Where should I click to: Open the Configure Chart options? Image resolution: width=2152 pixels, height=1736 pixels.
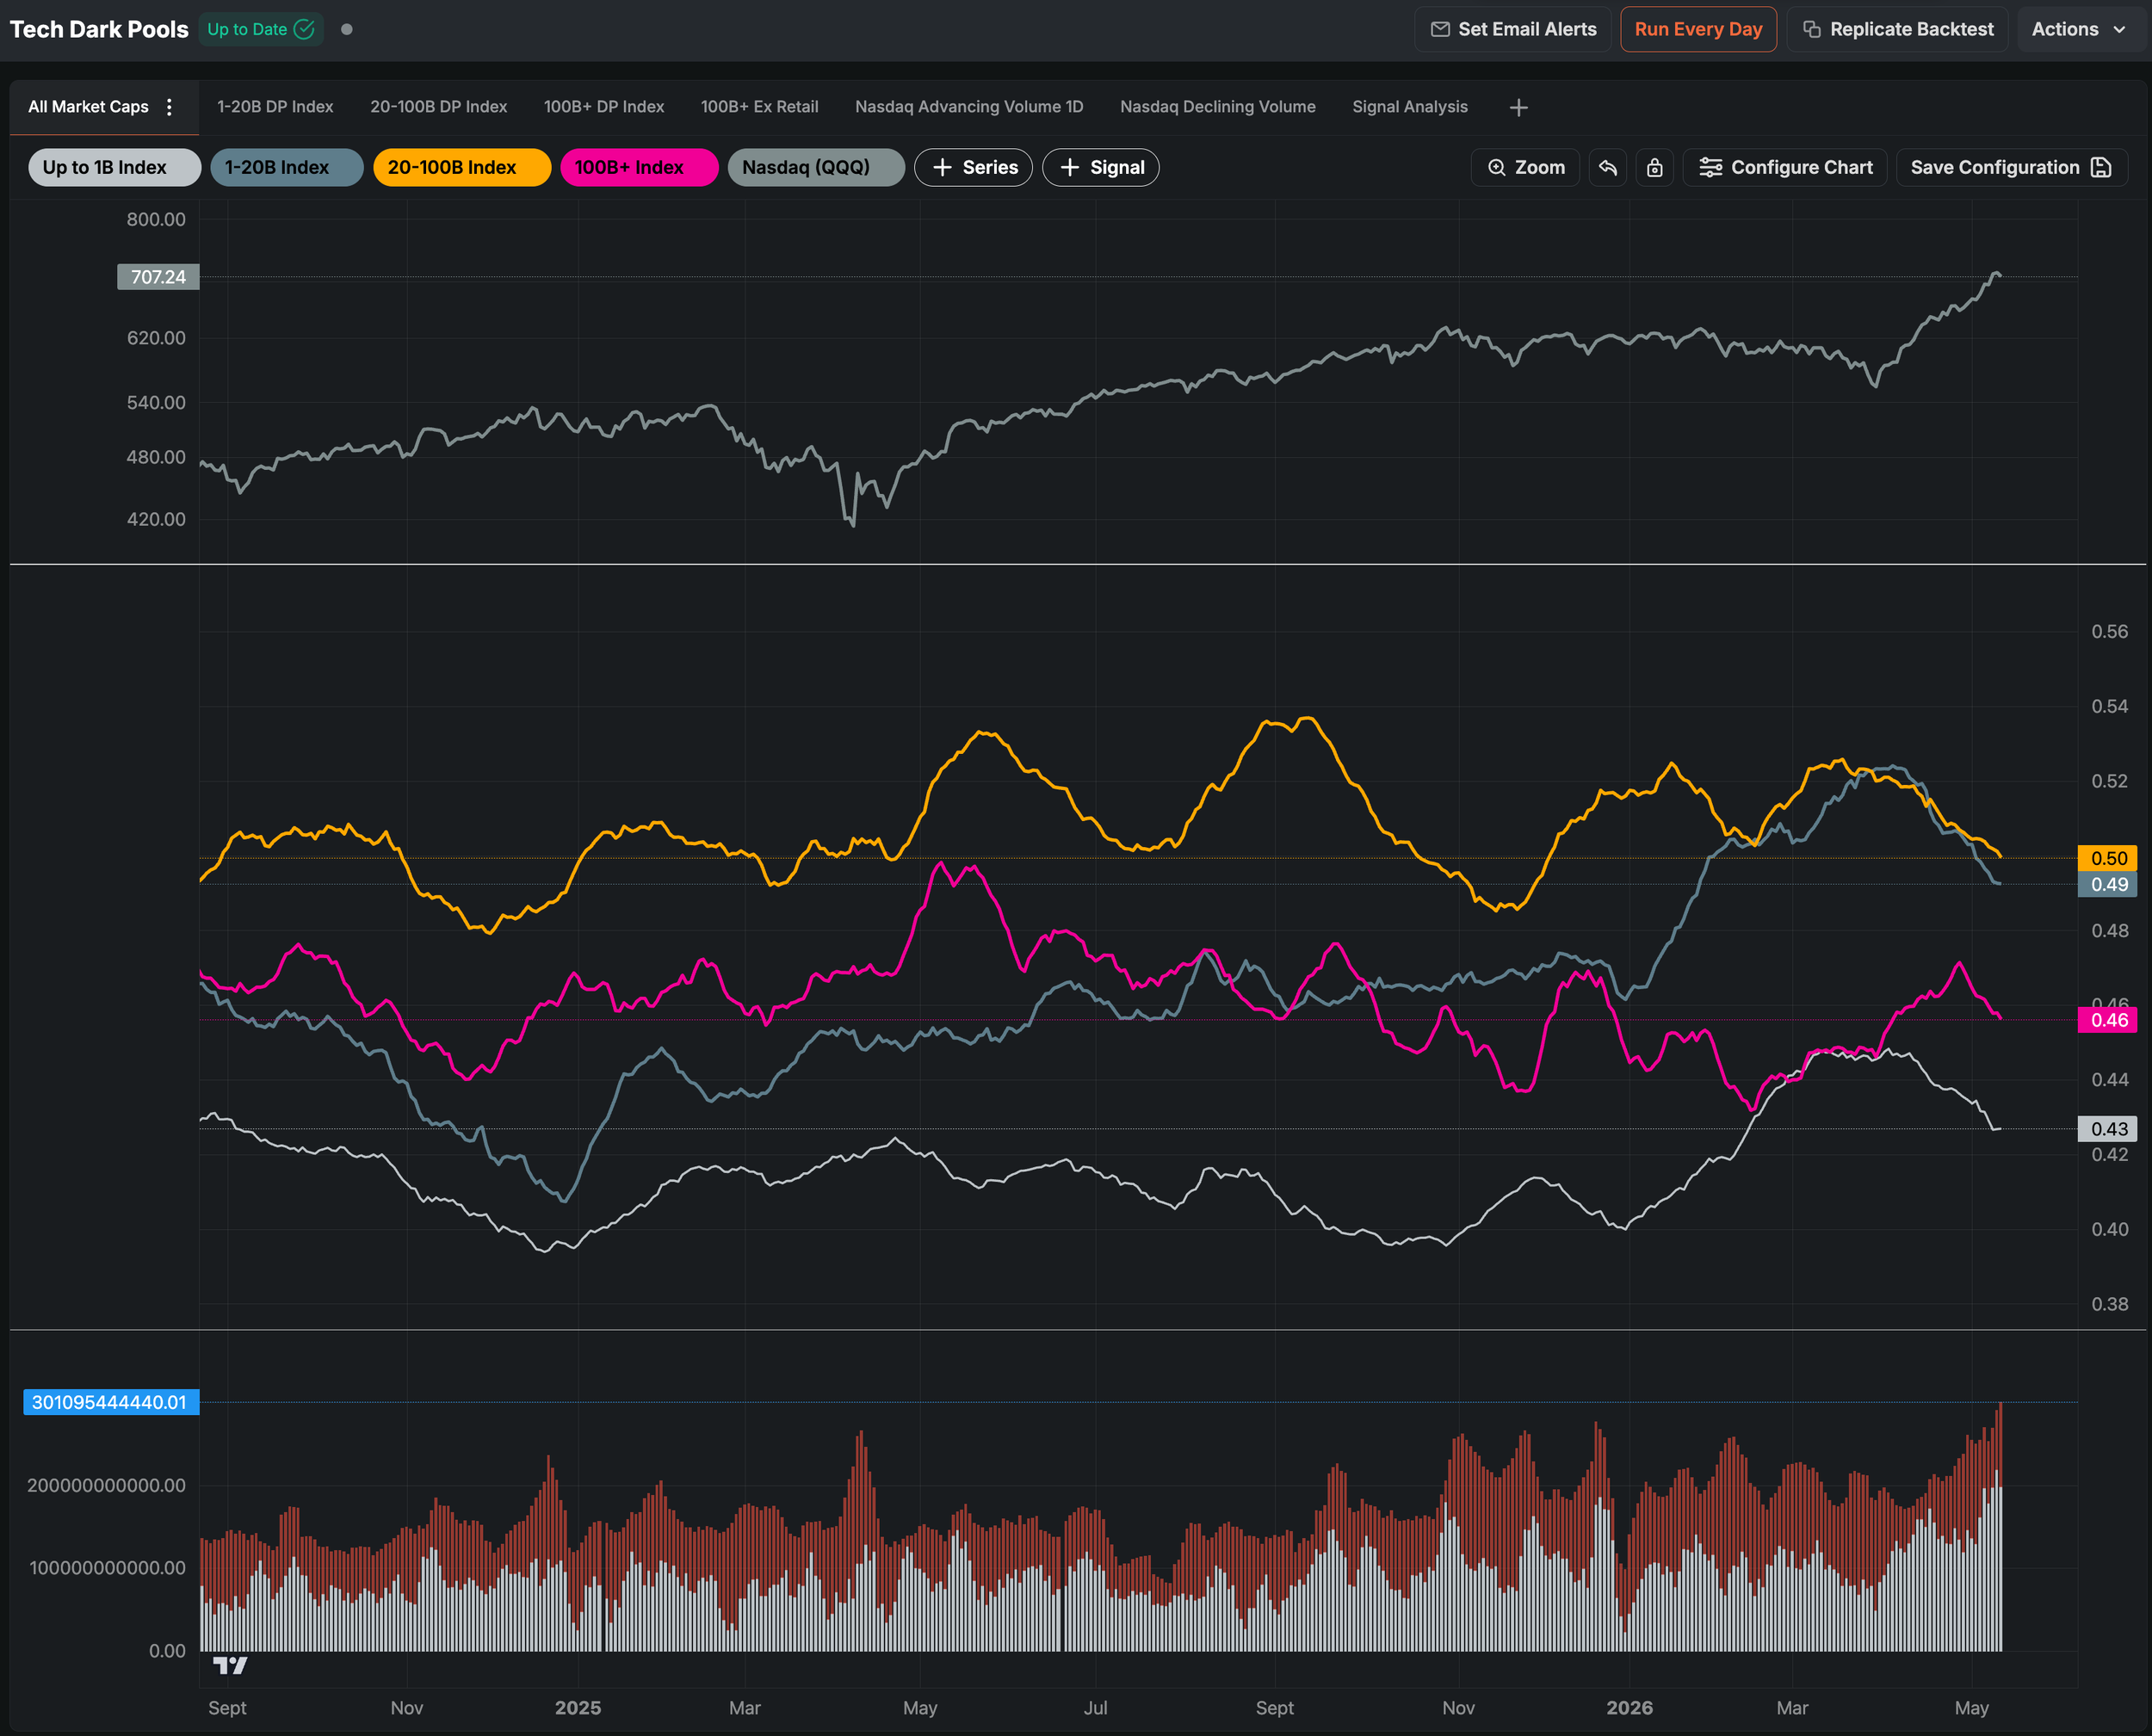point(1785,167)
